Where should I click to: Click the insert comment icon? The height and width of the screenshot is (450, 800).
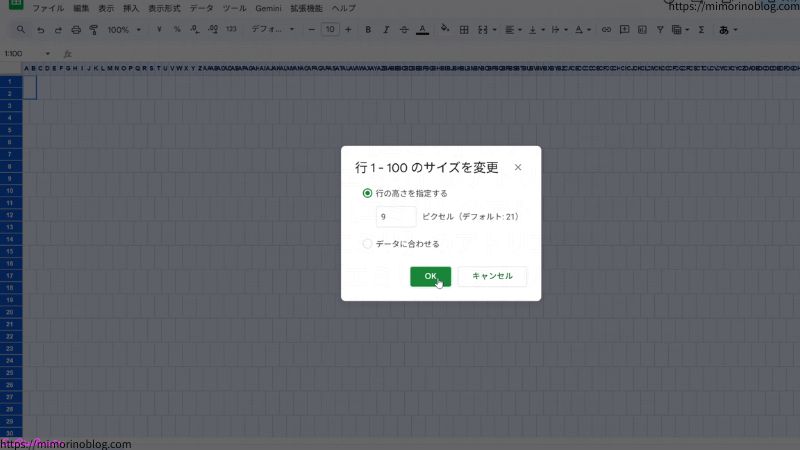(624, 30)
